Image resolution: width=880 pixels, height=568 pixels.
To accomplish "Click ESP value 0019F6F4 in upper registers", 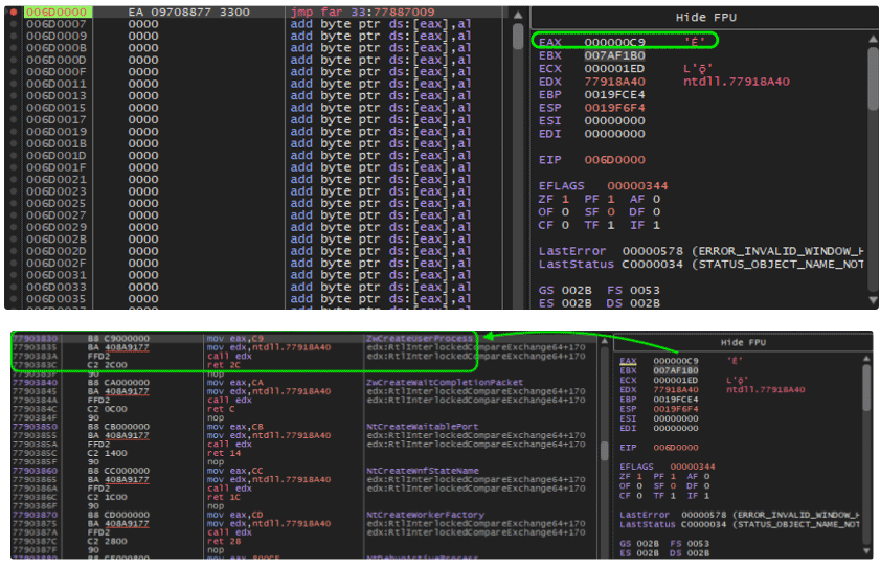I will click(615, 108).
